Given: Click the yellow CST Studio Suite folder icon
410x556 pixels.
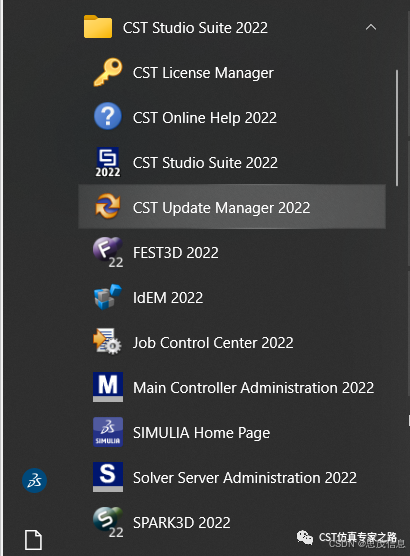Looking at the screenshot, I should (x=98, y=26).
